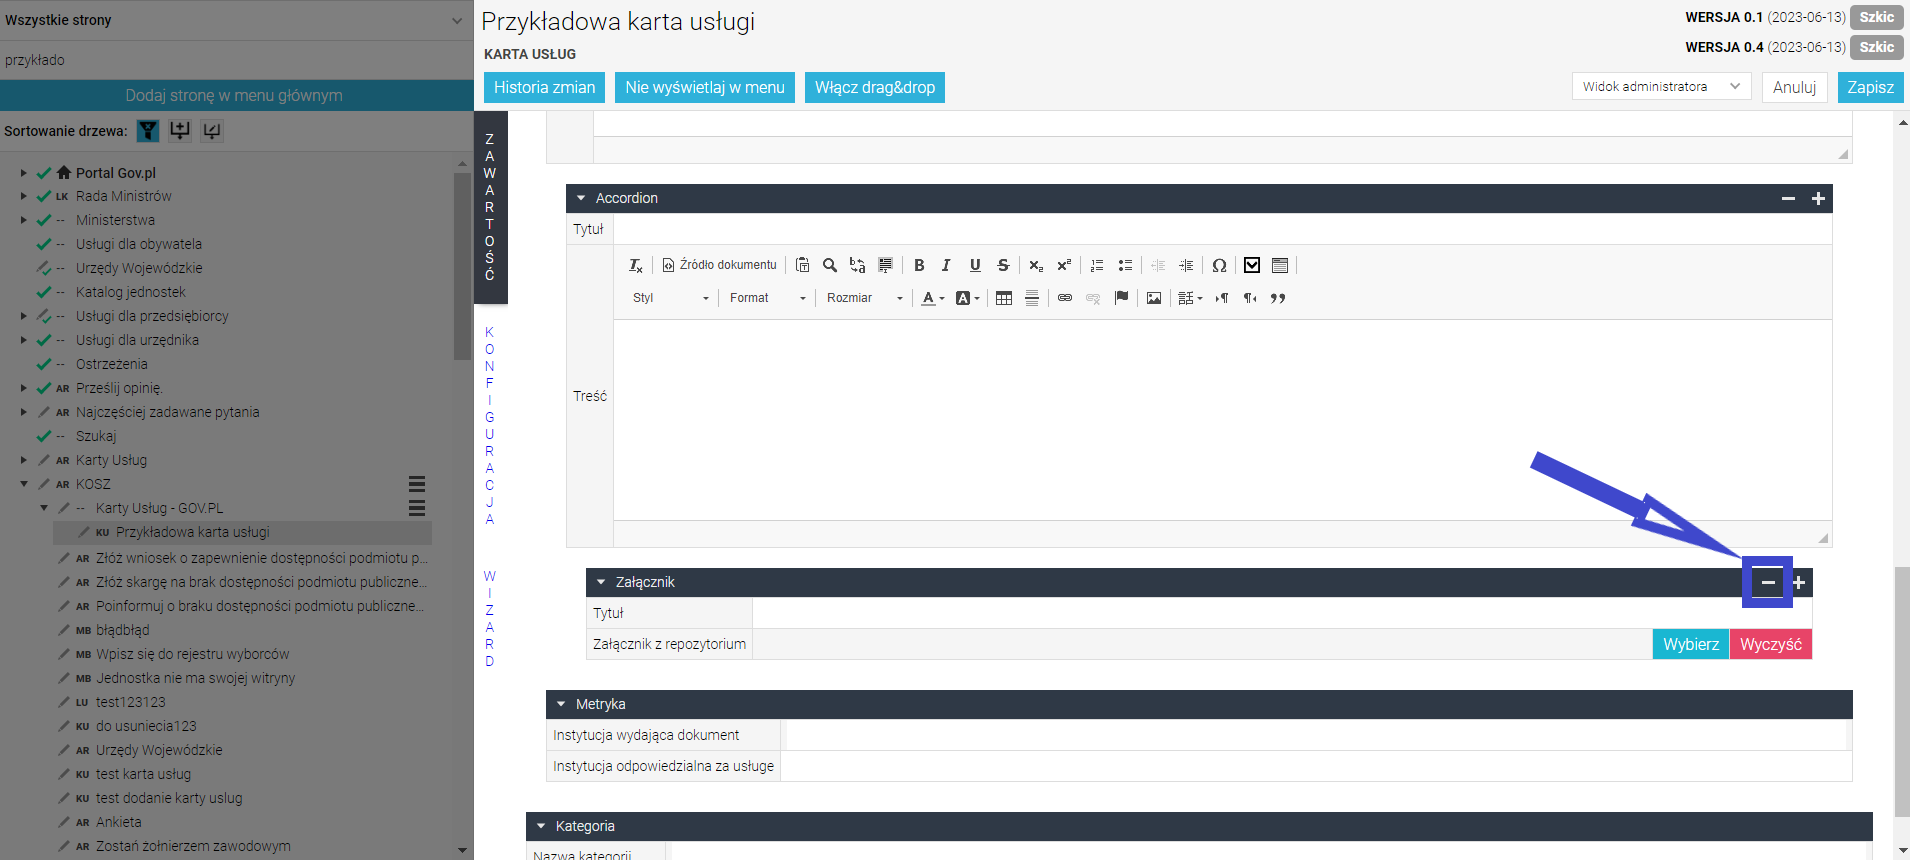Insert bulleted list
The width and height of the screenshot is (1910, 860).
(1125, 265)
